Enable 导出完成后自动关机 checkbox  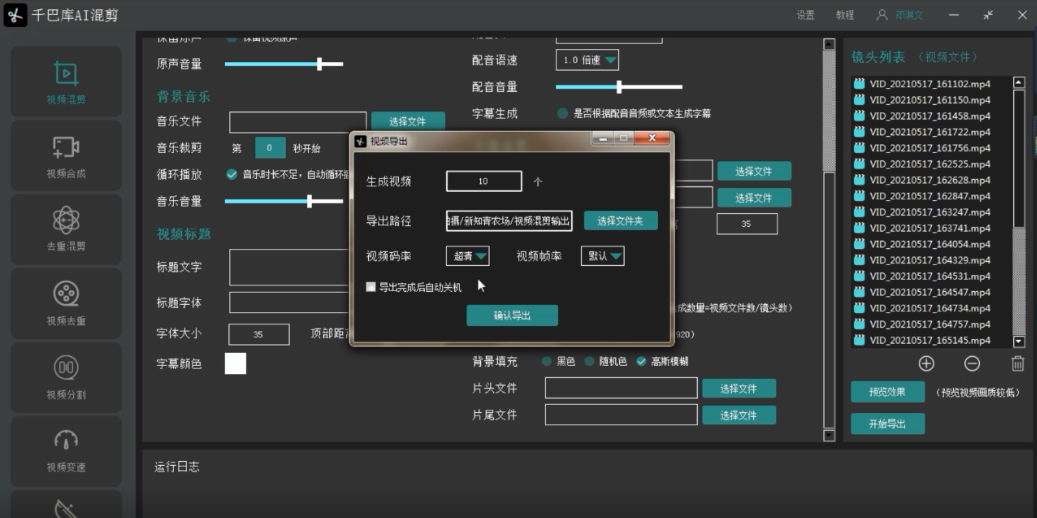371,287
